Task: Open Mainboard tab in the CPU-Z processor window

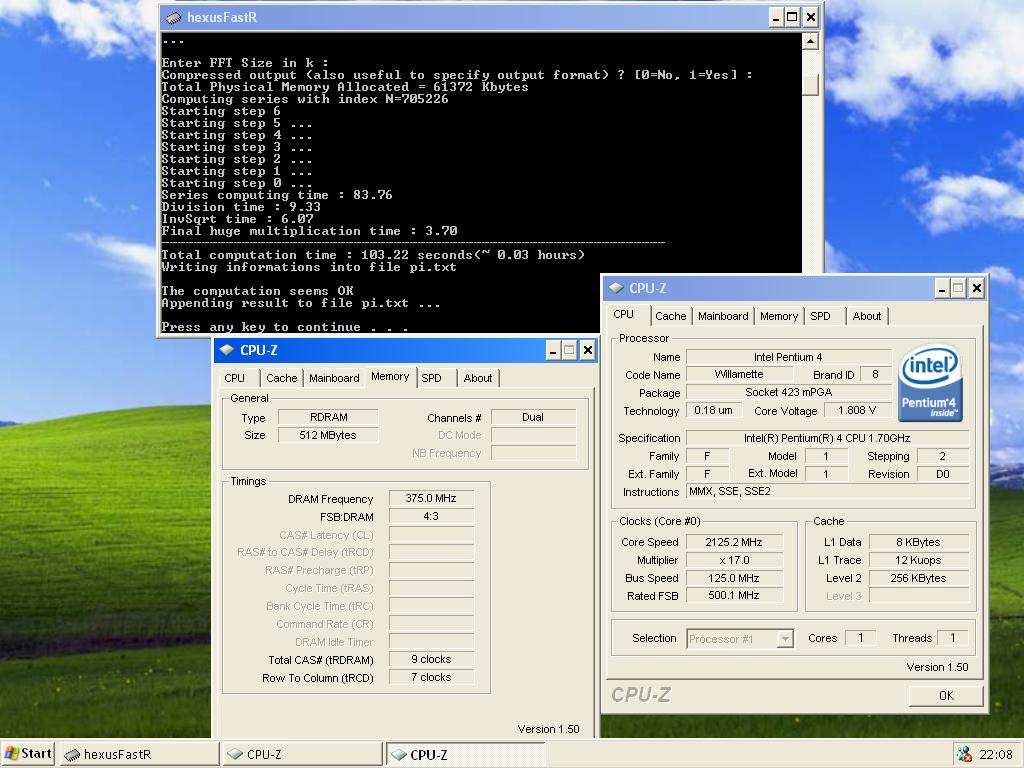Action: point(723,316)
